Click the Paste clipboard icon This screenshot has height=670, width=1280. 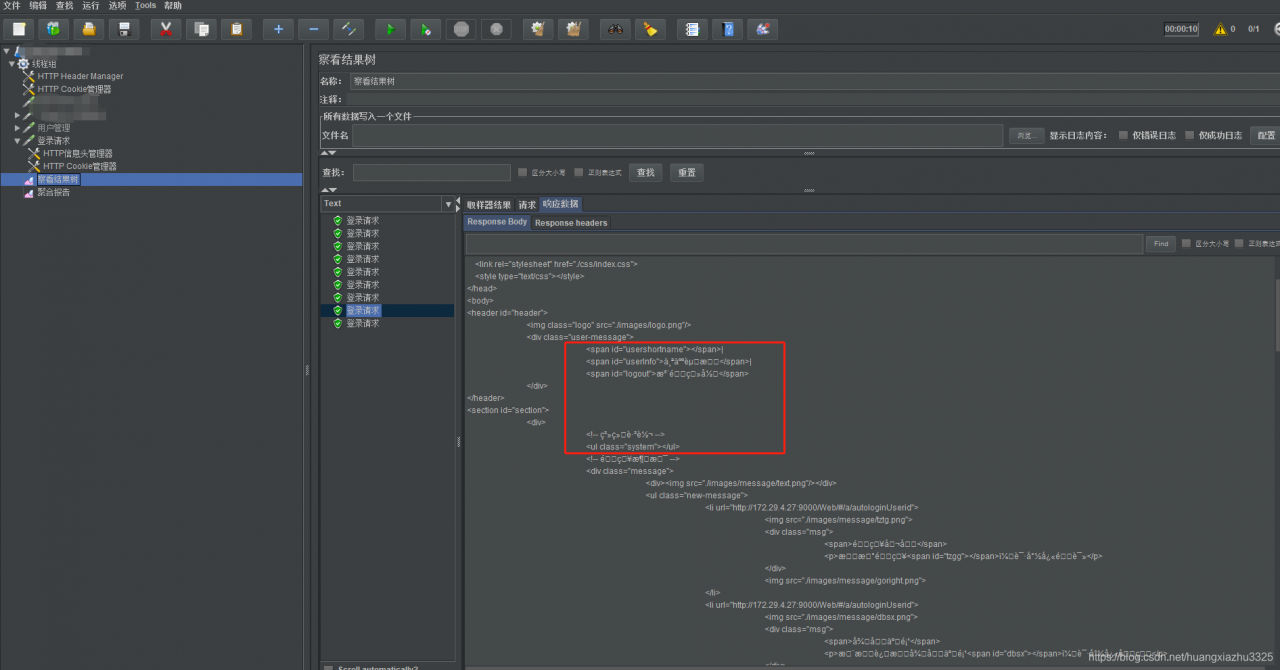pos(236,29)
